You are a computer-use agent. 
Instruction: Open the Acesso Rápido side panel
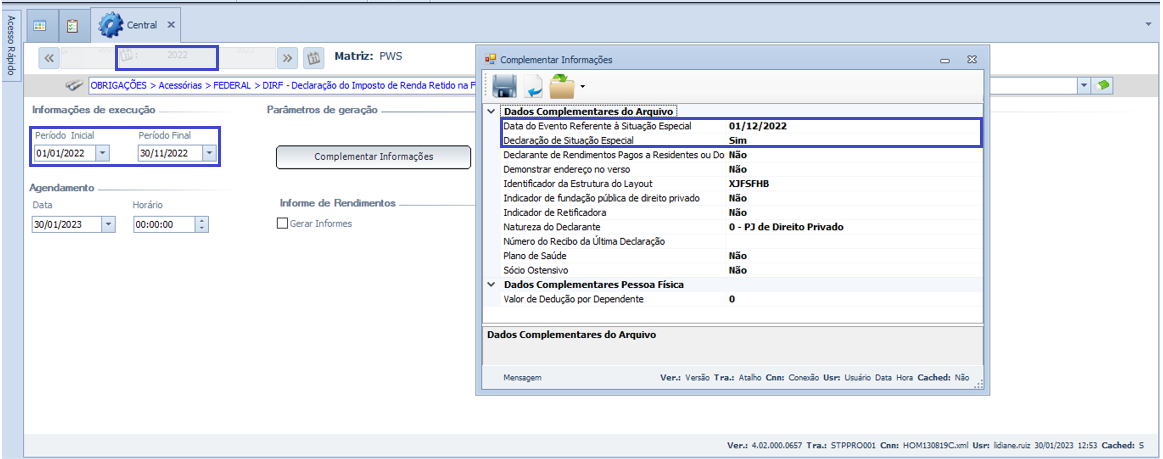[10, 61]
